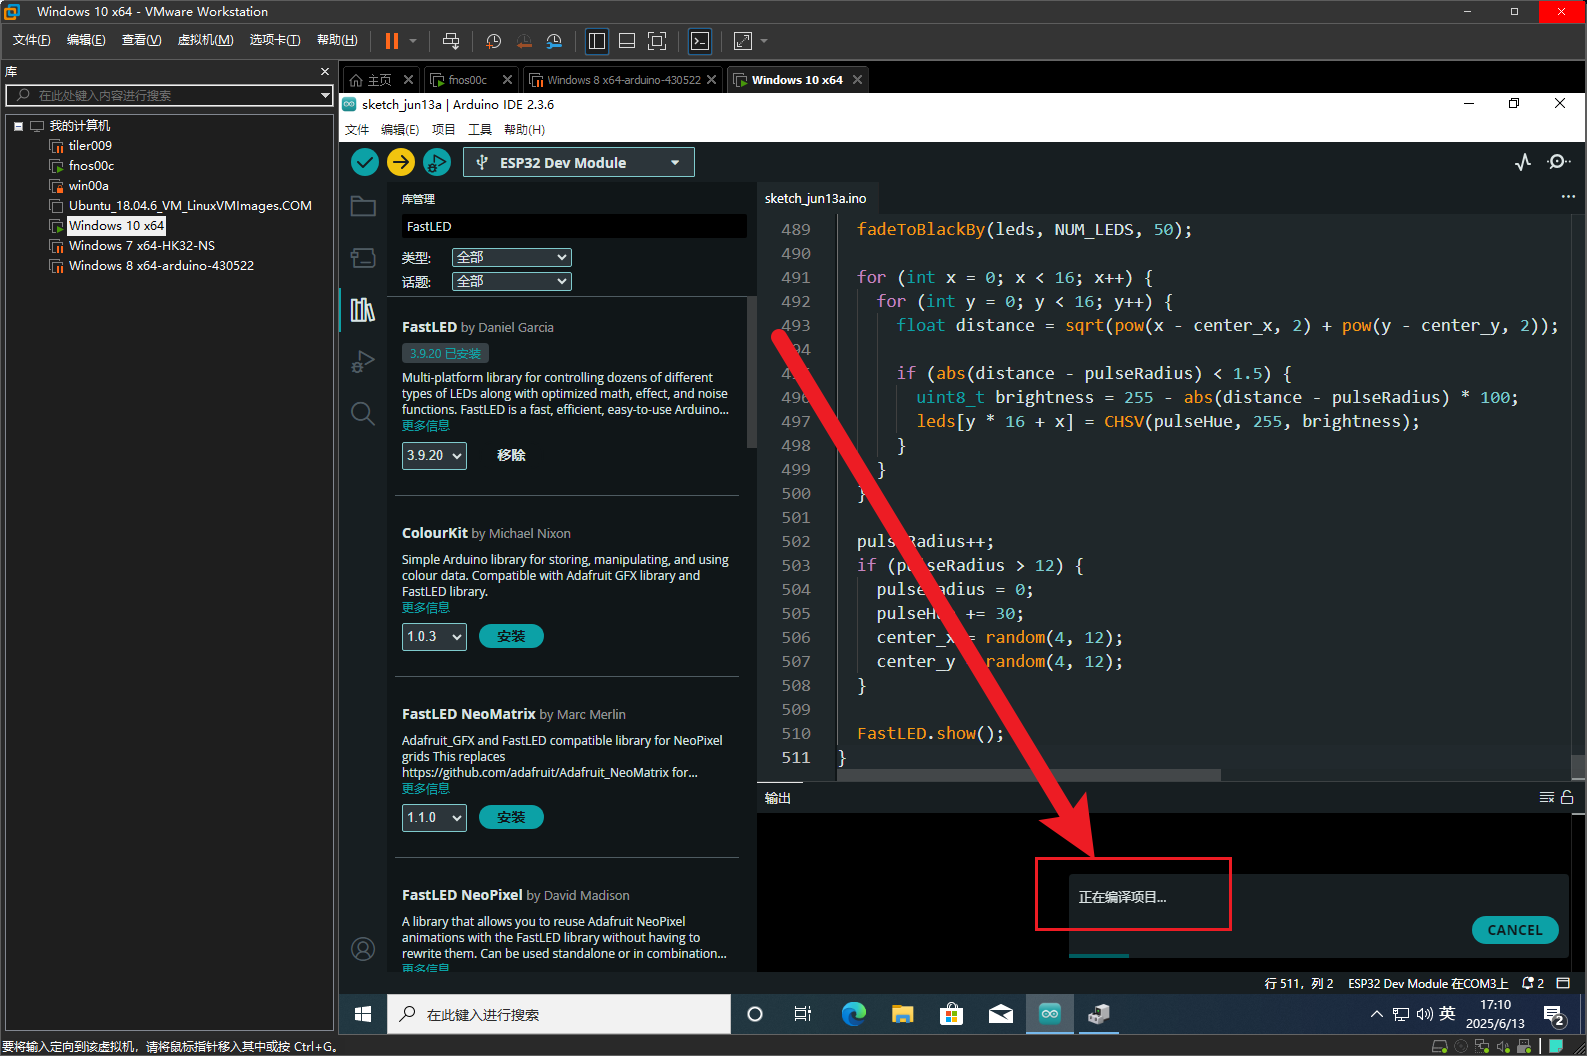Open 更多信息 link under FastLED
1587x1056 pixels.
pos(426,426)
